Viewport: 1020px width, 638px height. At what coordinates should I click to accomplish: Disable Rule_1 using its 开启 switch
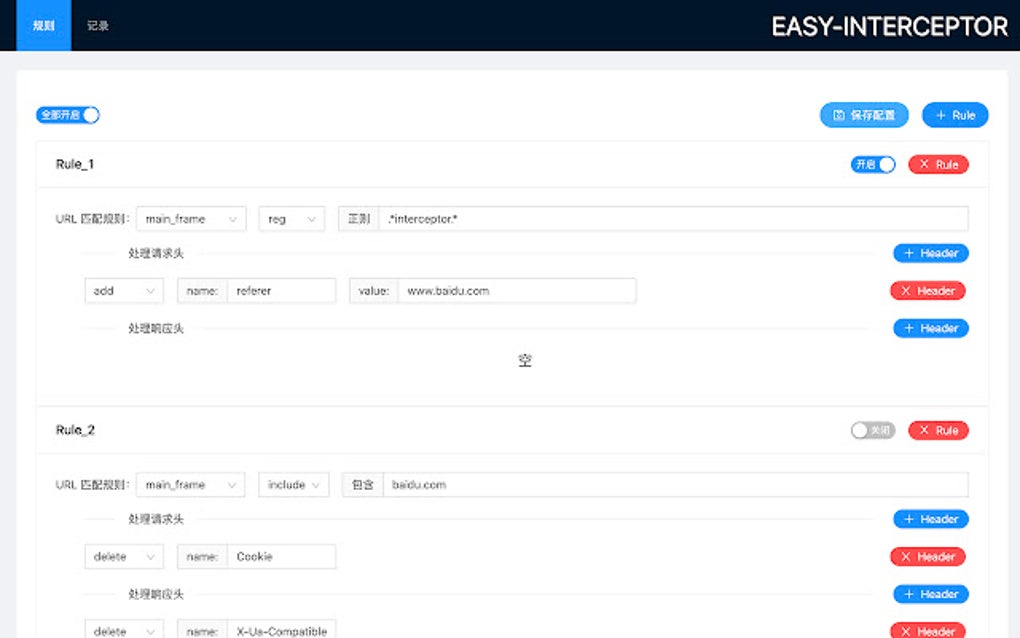871,164
